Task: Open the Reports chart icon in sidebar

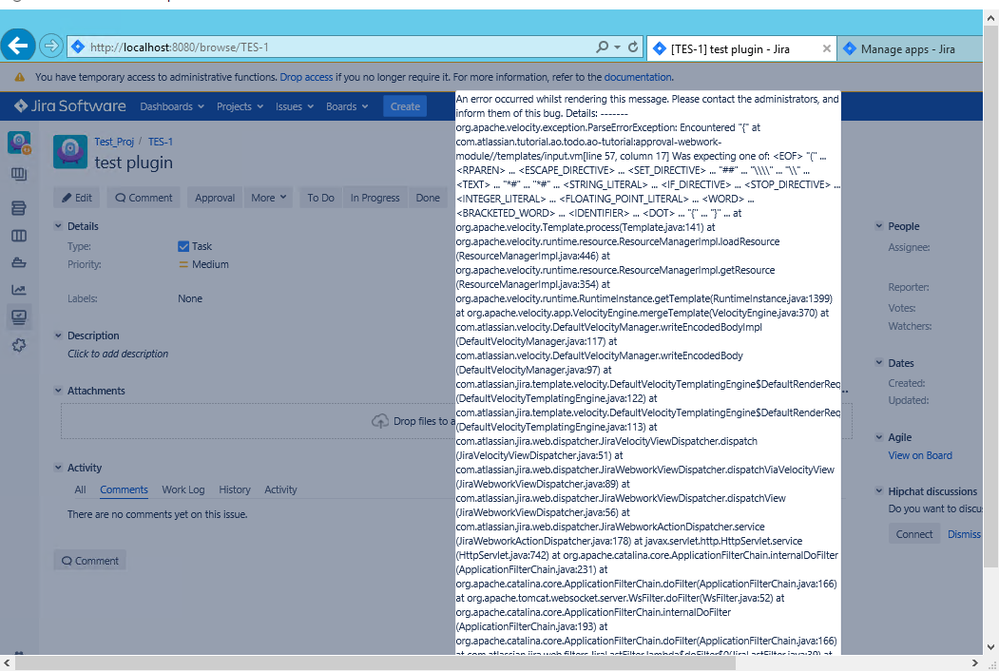Action: [19, 290]
